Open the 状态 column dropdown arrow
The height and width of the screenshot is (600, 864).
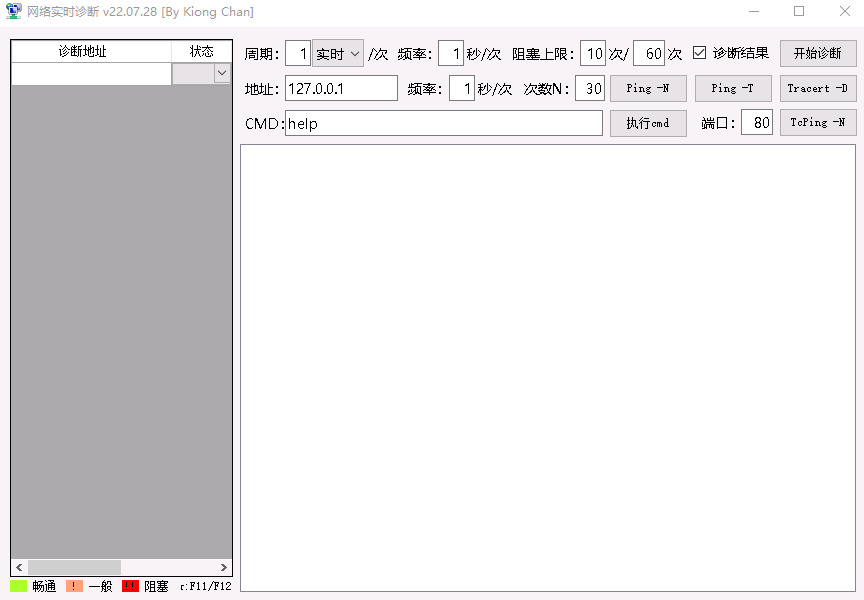click(222, 73)
